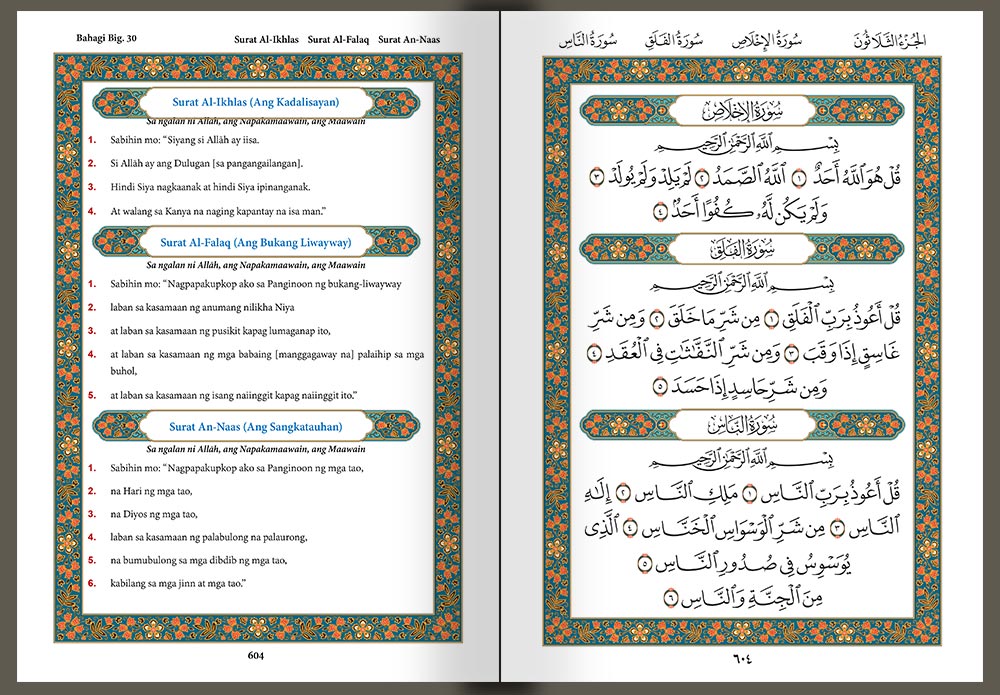
Task: Click the Arabic basmala under the Al-Falaq banner
Action: click(x=742, y=282)
